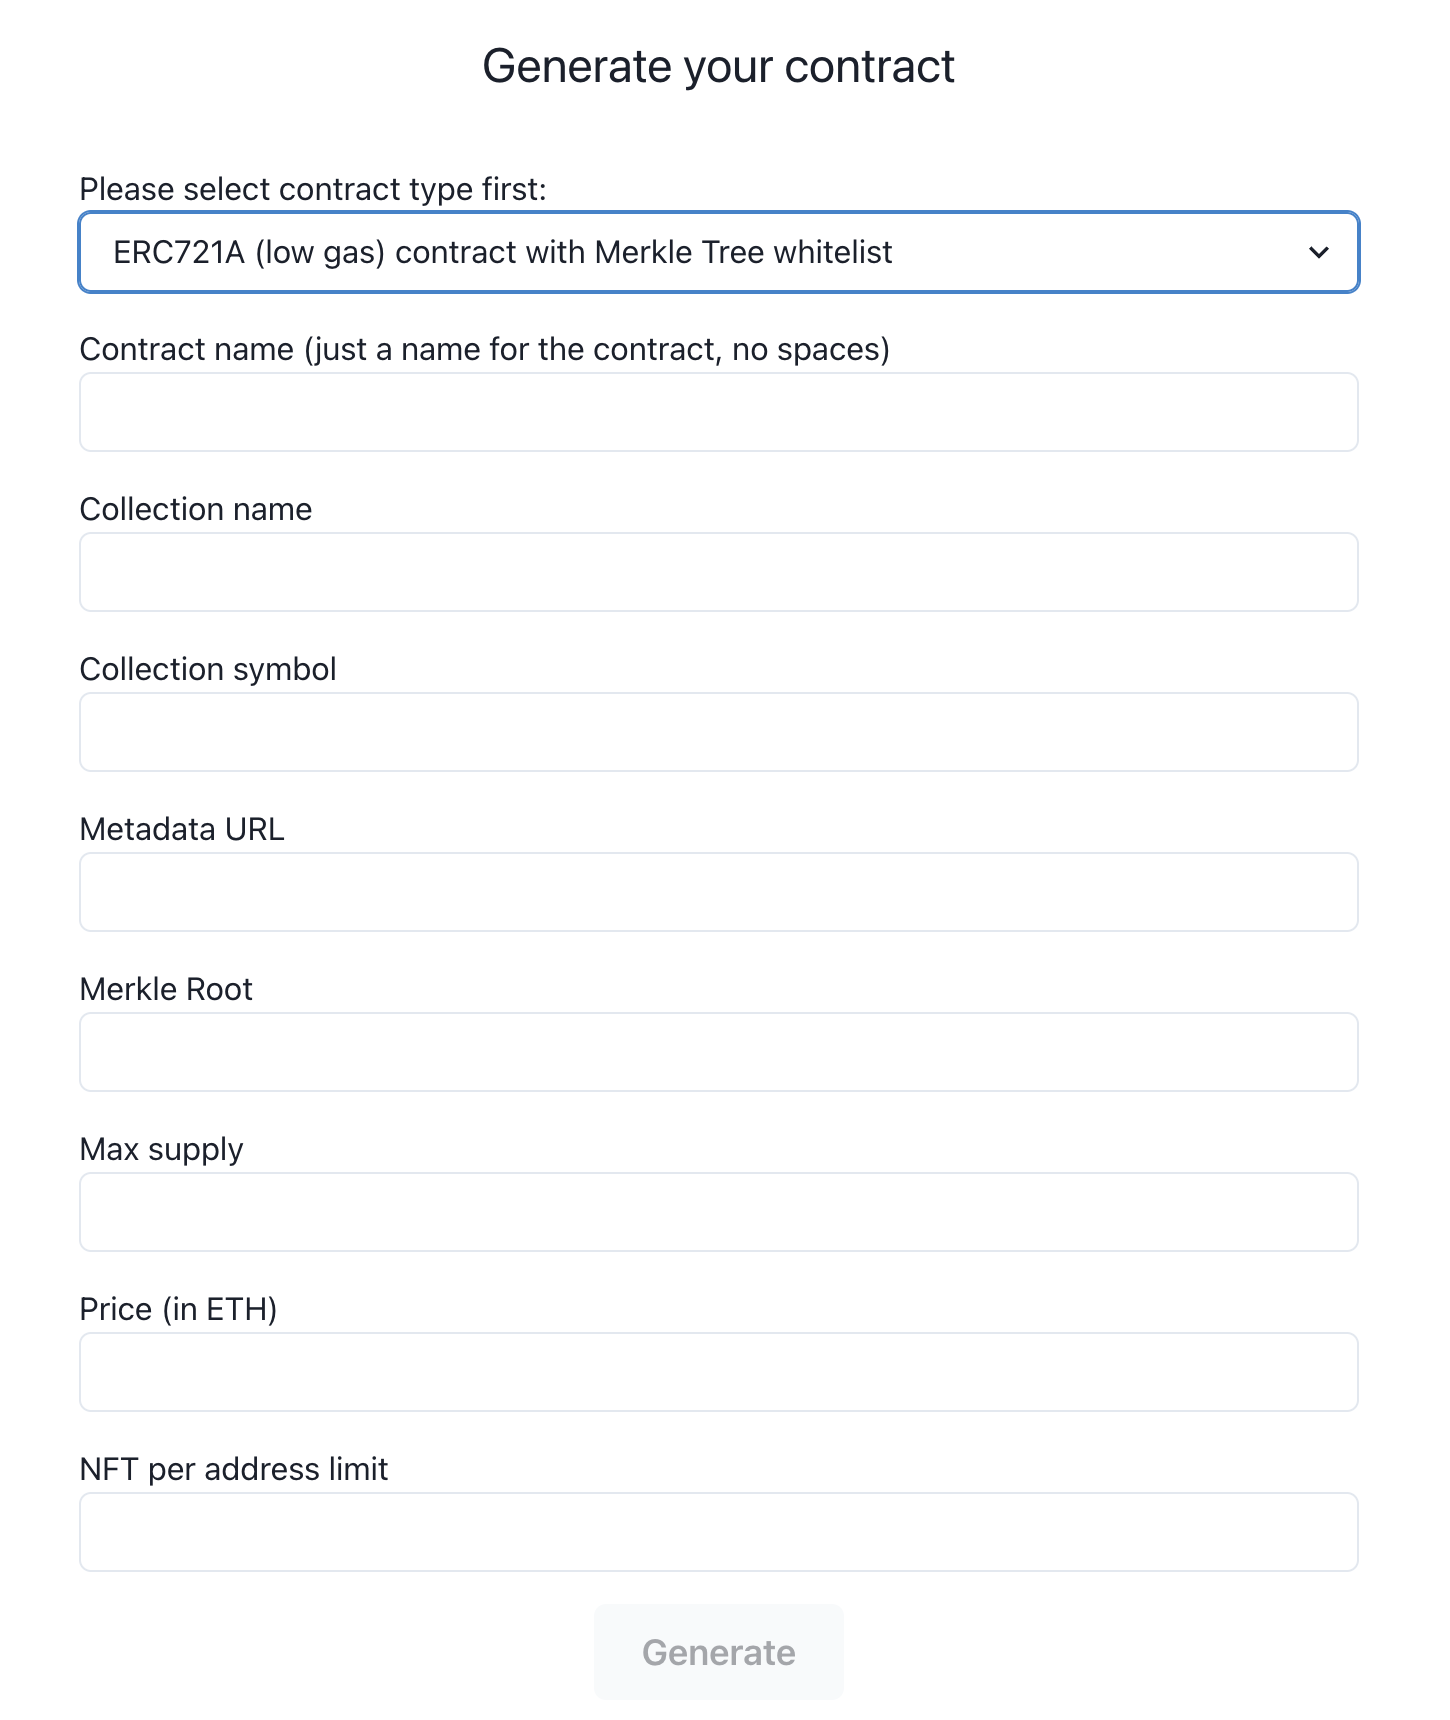This screenshot has width=1450, height=1720.
Task: Click the NFT per address limit label
Action: (234, 1469)
